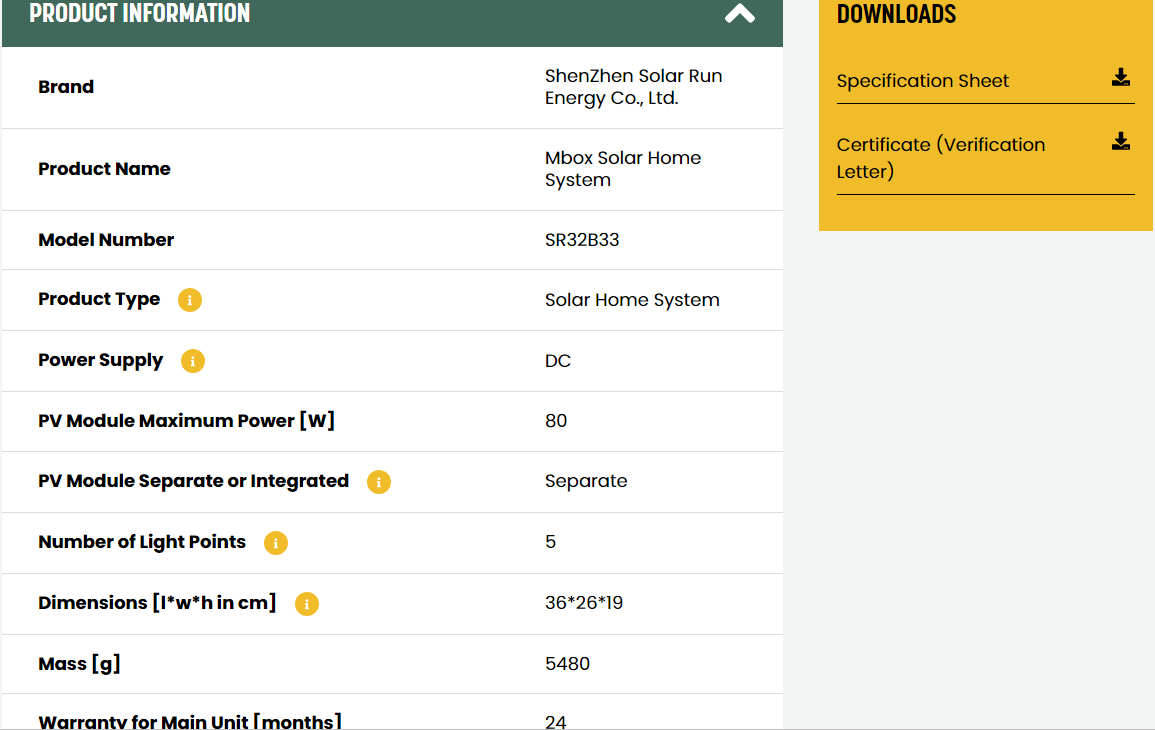Open the Product Information panel header
This screenshot has height=730, width=1155.
click(x=392, y=23)
